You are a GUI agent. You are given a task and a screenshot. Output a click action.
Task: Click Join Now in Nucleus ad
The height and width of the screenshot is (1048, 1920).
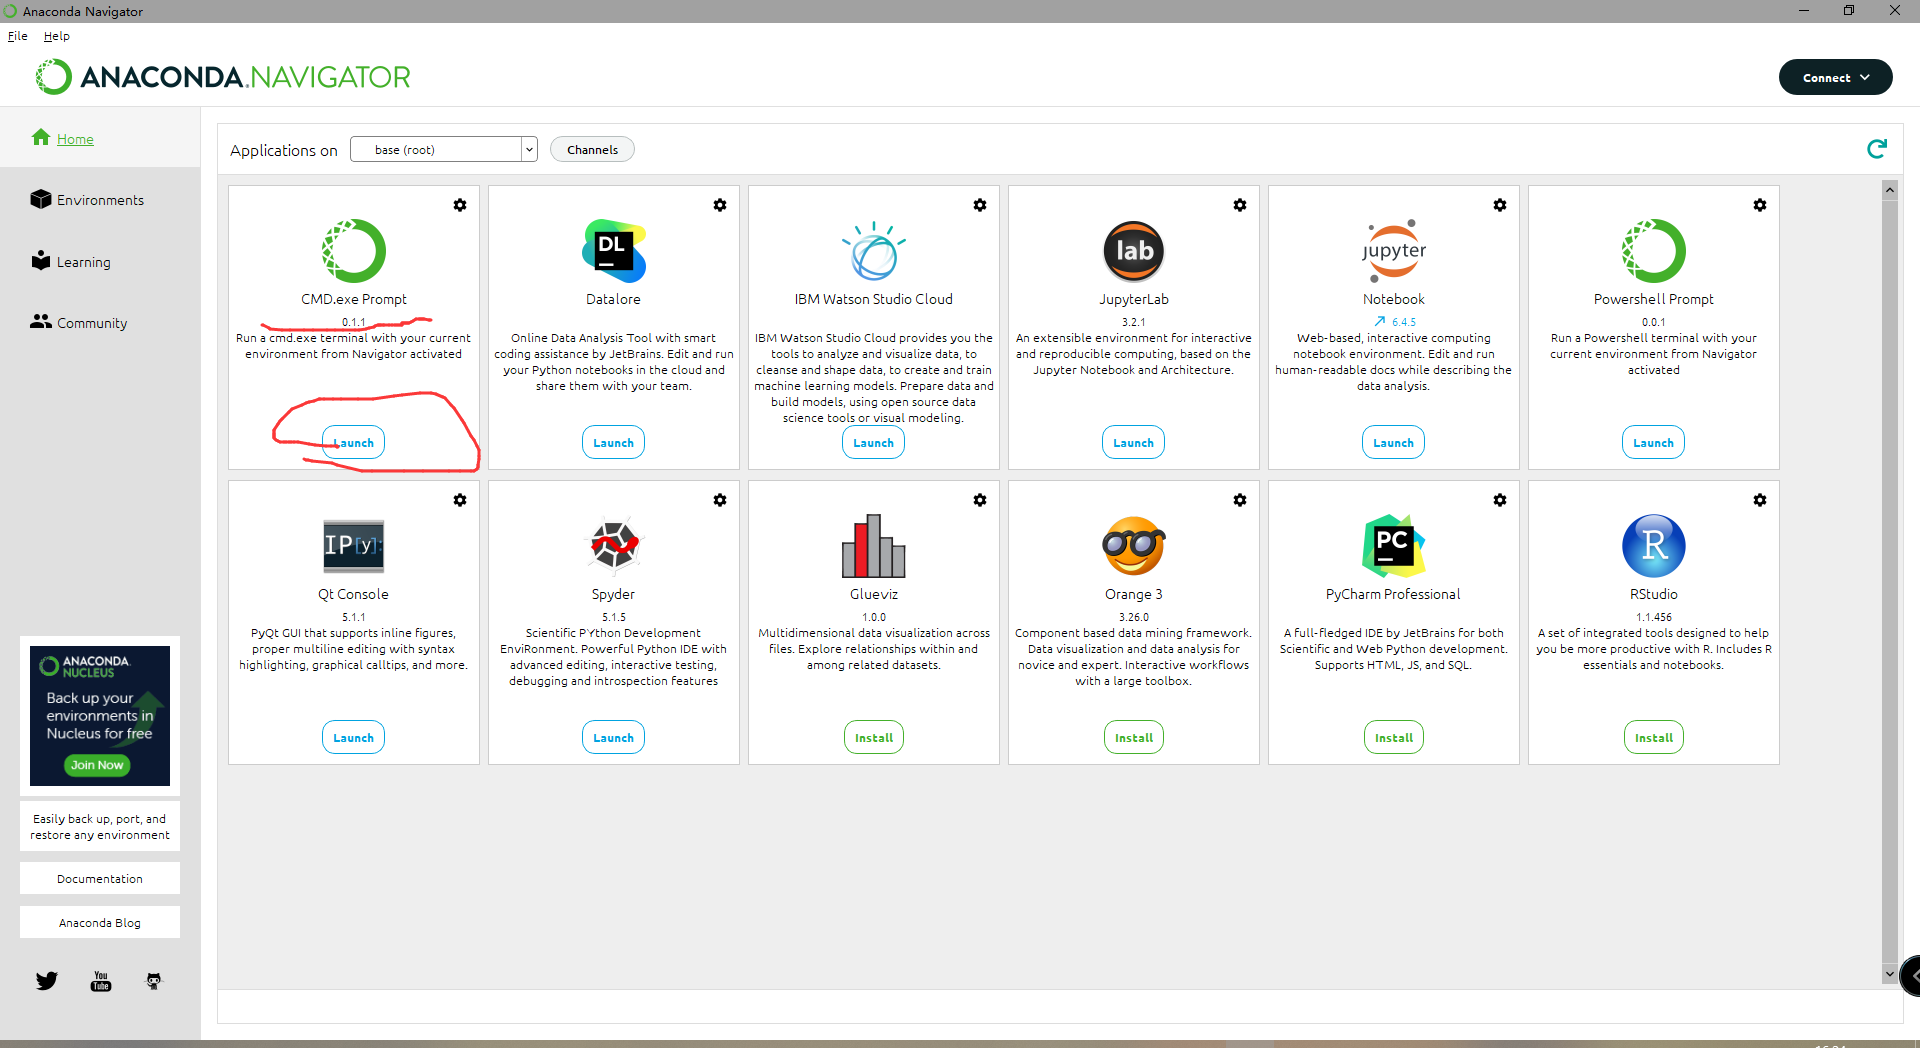(x=97, y=765)
